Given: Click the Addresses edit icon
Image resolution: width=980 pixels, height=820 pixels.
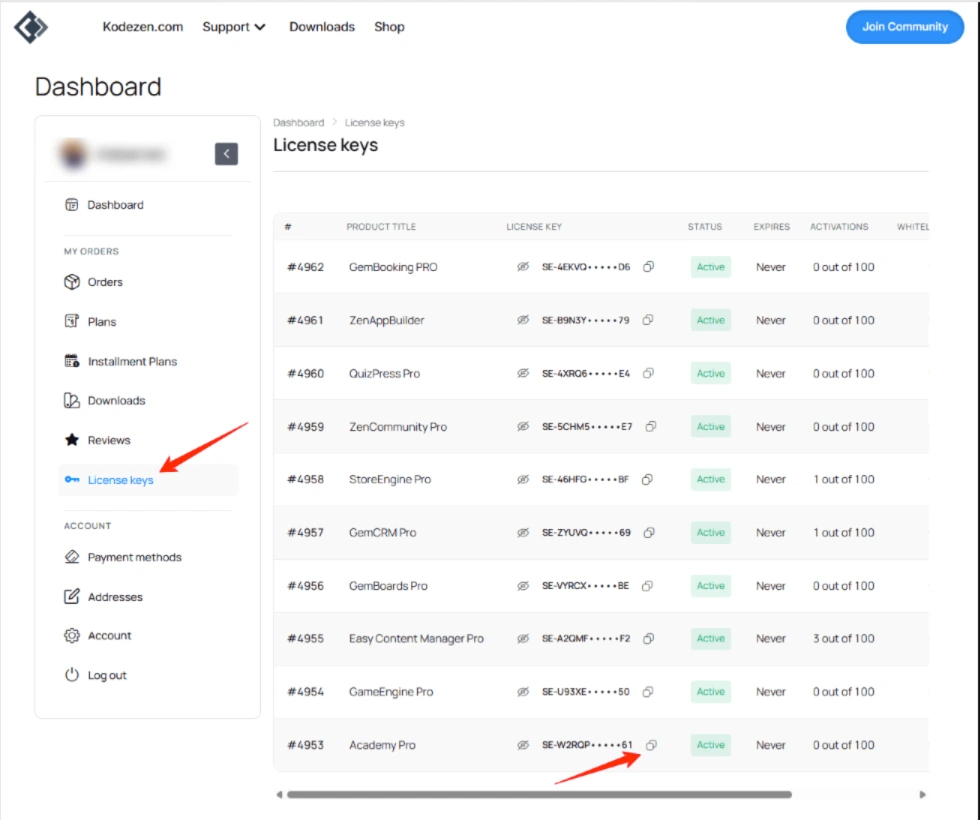Looking at the screenshot, I should [72, 596].
